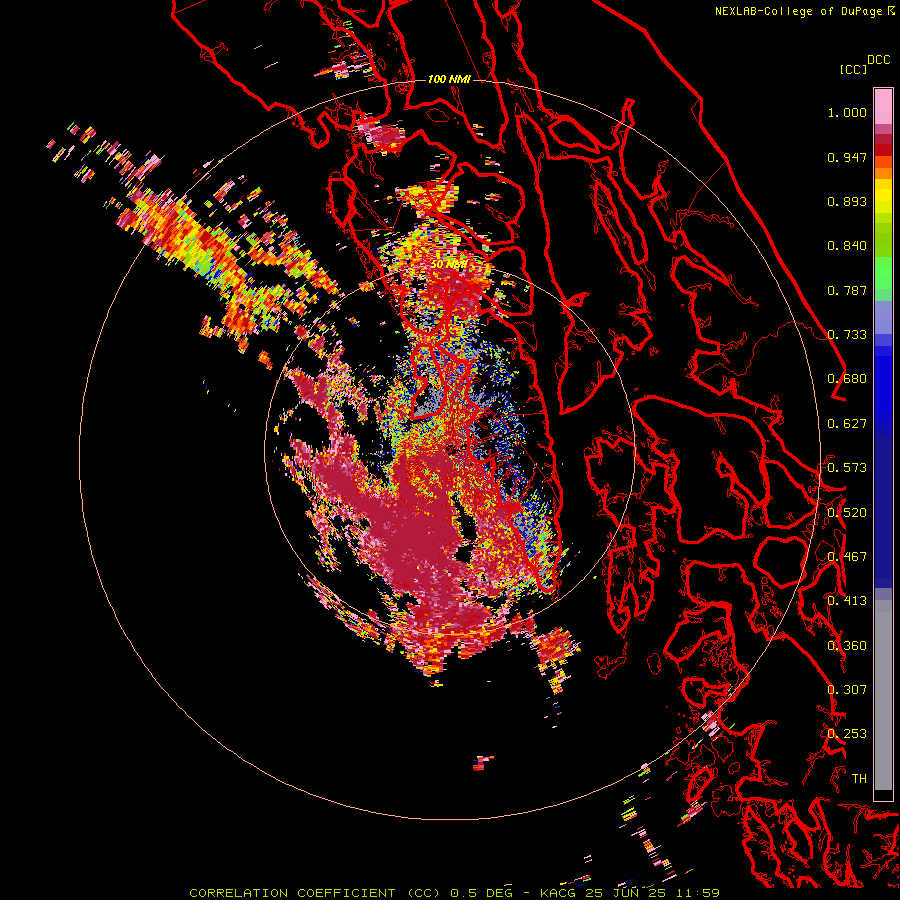Click the 0.947 scale value
The height and width of the screenshot is (900, 900).
[847, 157]
